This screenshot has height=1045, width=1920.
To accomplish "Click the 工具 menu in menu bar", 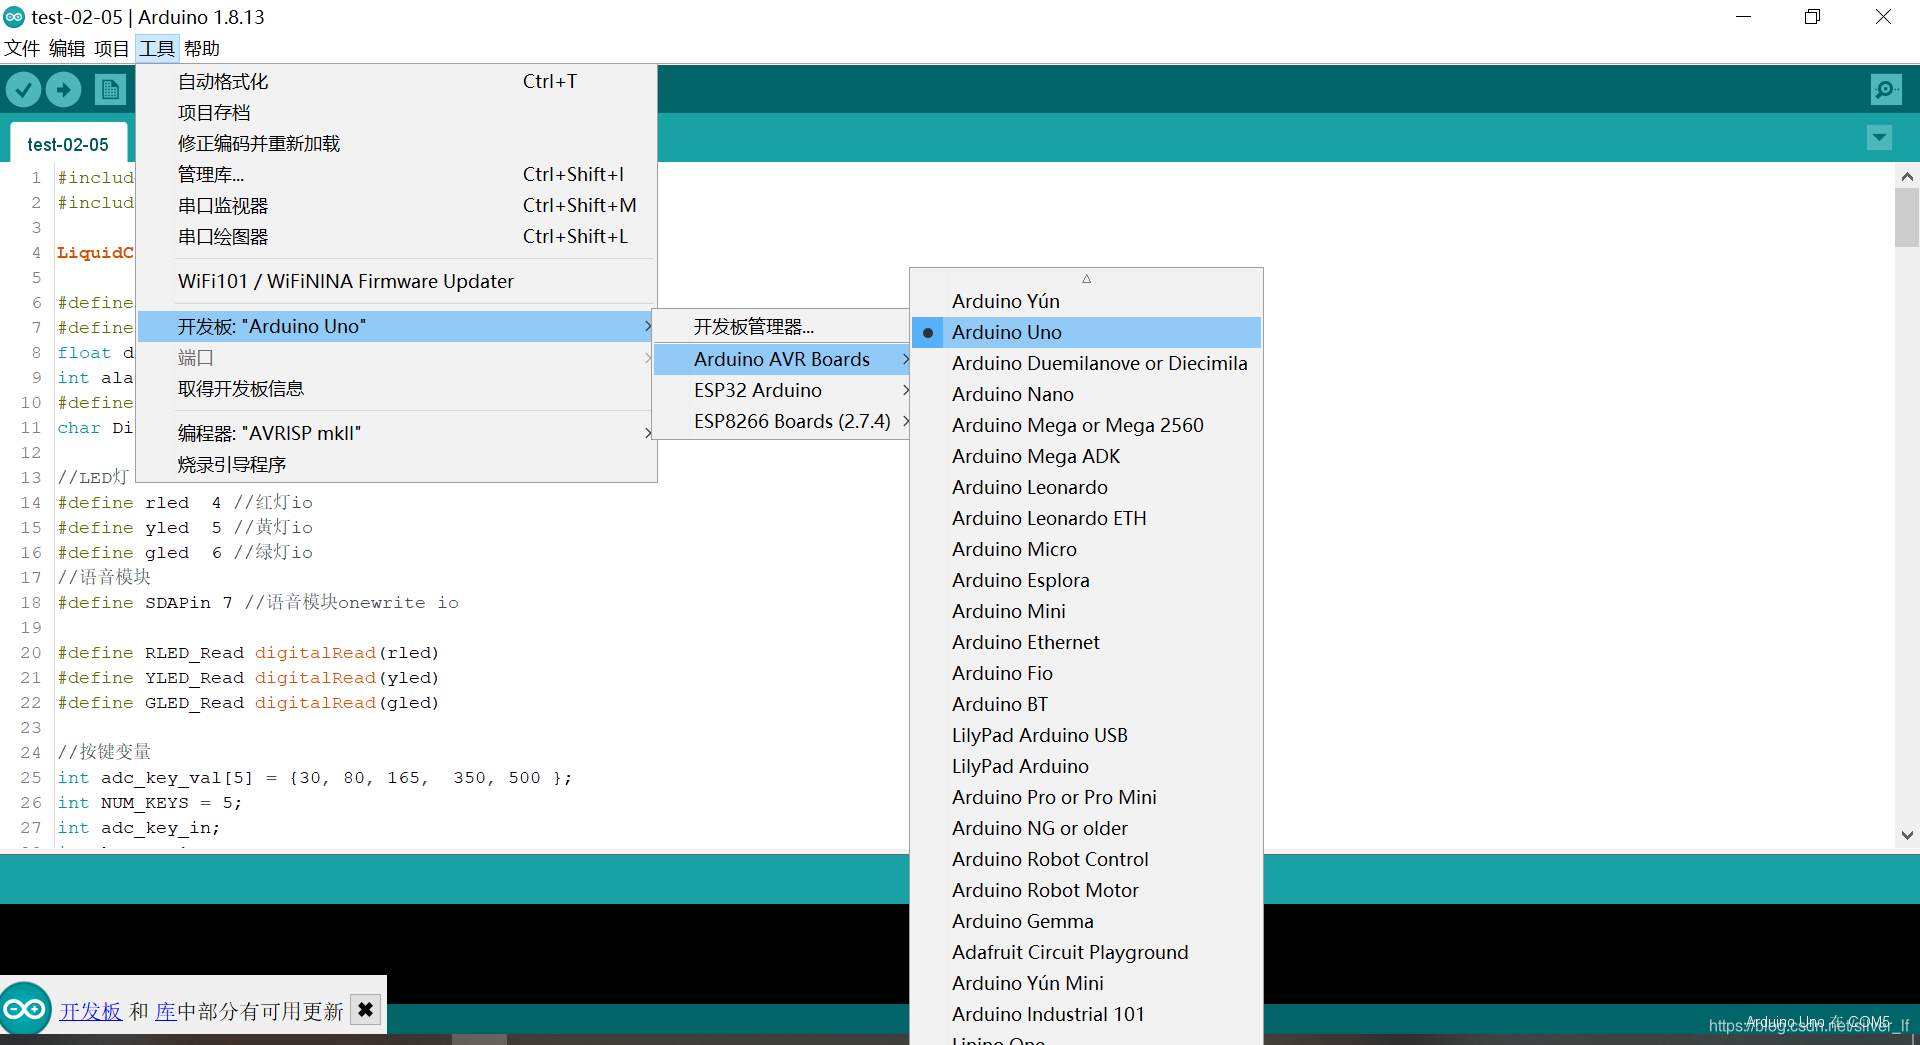I will click(x=157, y=48).
